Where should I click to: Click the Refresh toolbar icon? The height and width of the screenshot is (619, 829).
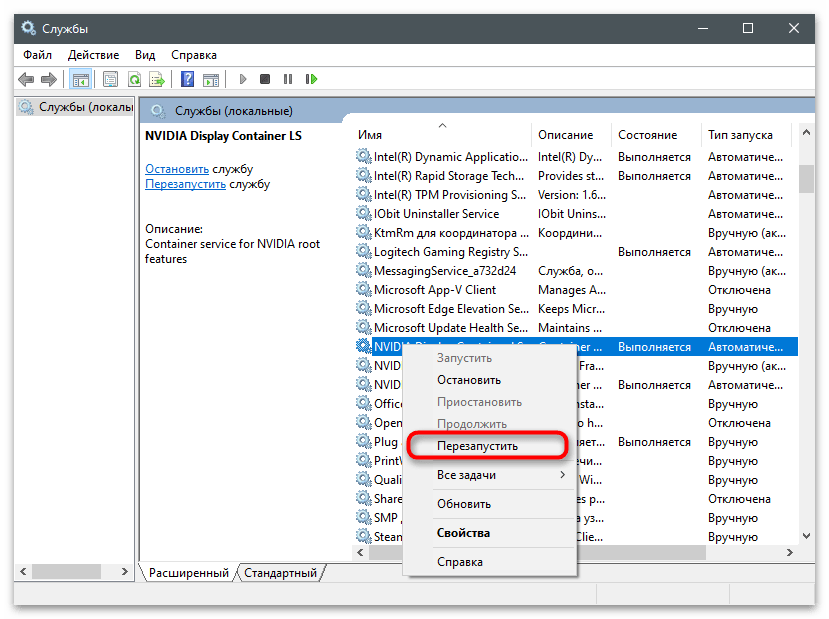(x=133, y=79)
